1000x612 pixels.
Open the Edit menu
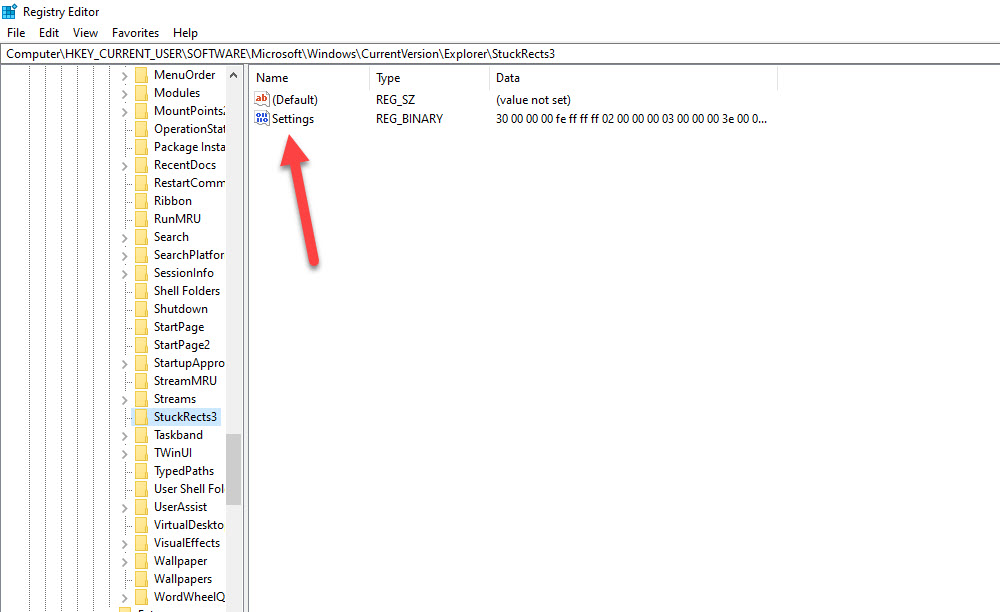coord(49,33)
